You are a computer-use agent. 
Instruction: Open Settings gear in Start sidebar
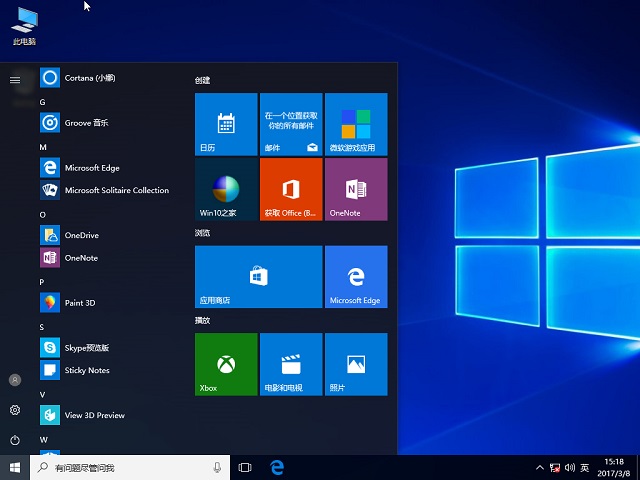pyautogui.click(x=15, y=410)
